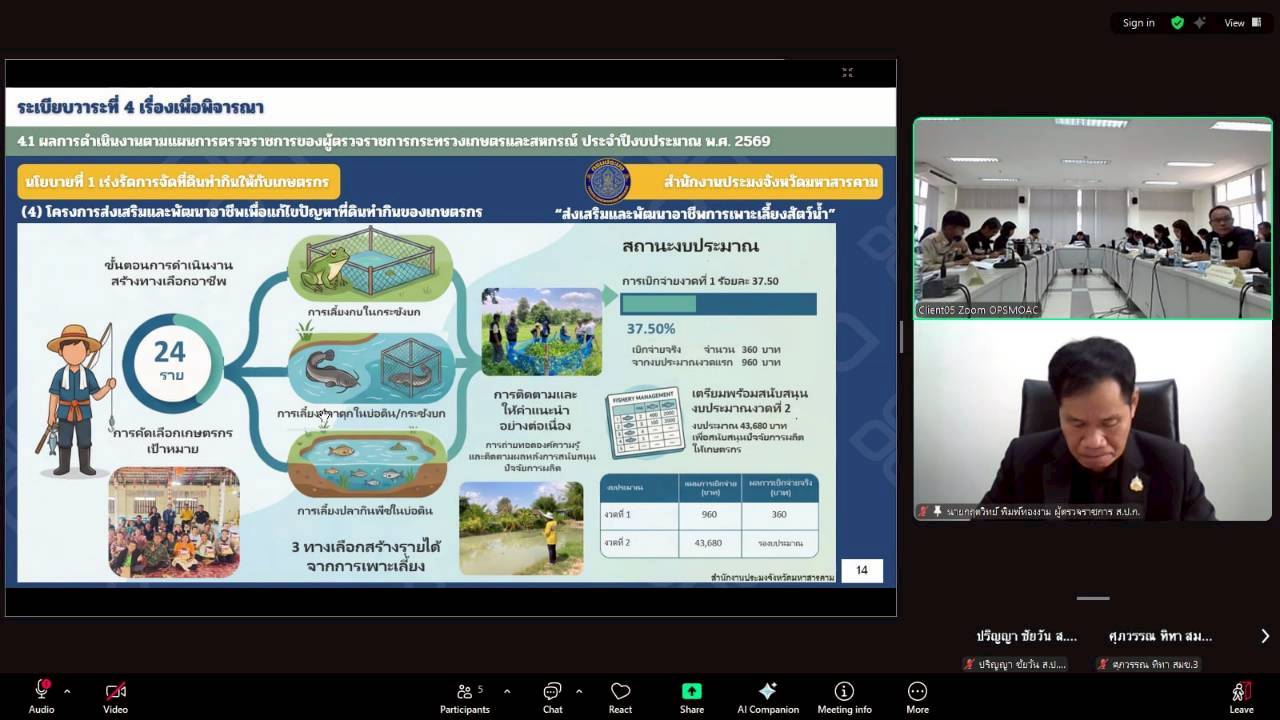Viewport: 1280px width, 720px height.
Task: Open video settings via the Video chevron
Action: pos(140,689)
